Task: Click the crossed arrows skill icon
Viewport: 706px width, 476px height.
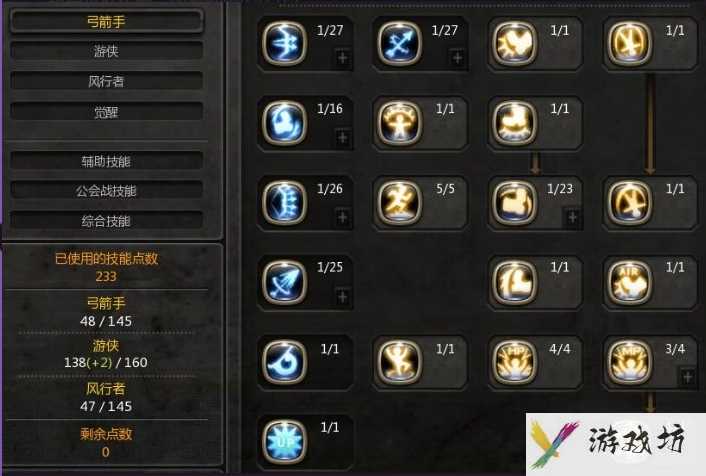Action: click(400, 44)
